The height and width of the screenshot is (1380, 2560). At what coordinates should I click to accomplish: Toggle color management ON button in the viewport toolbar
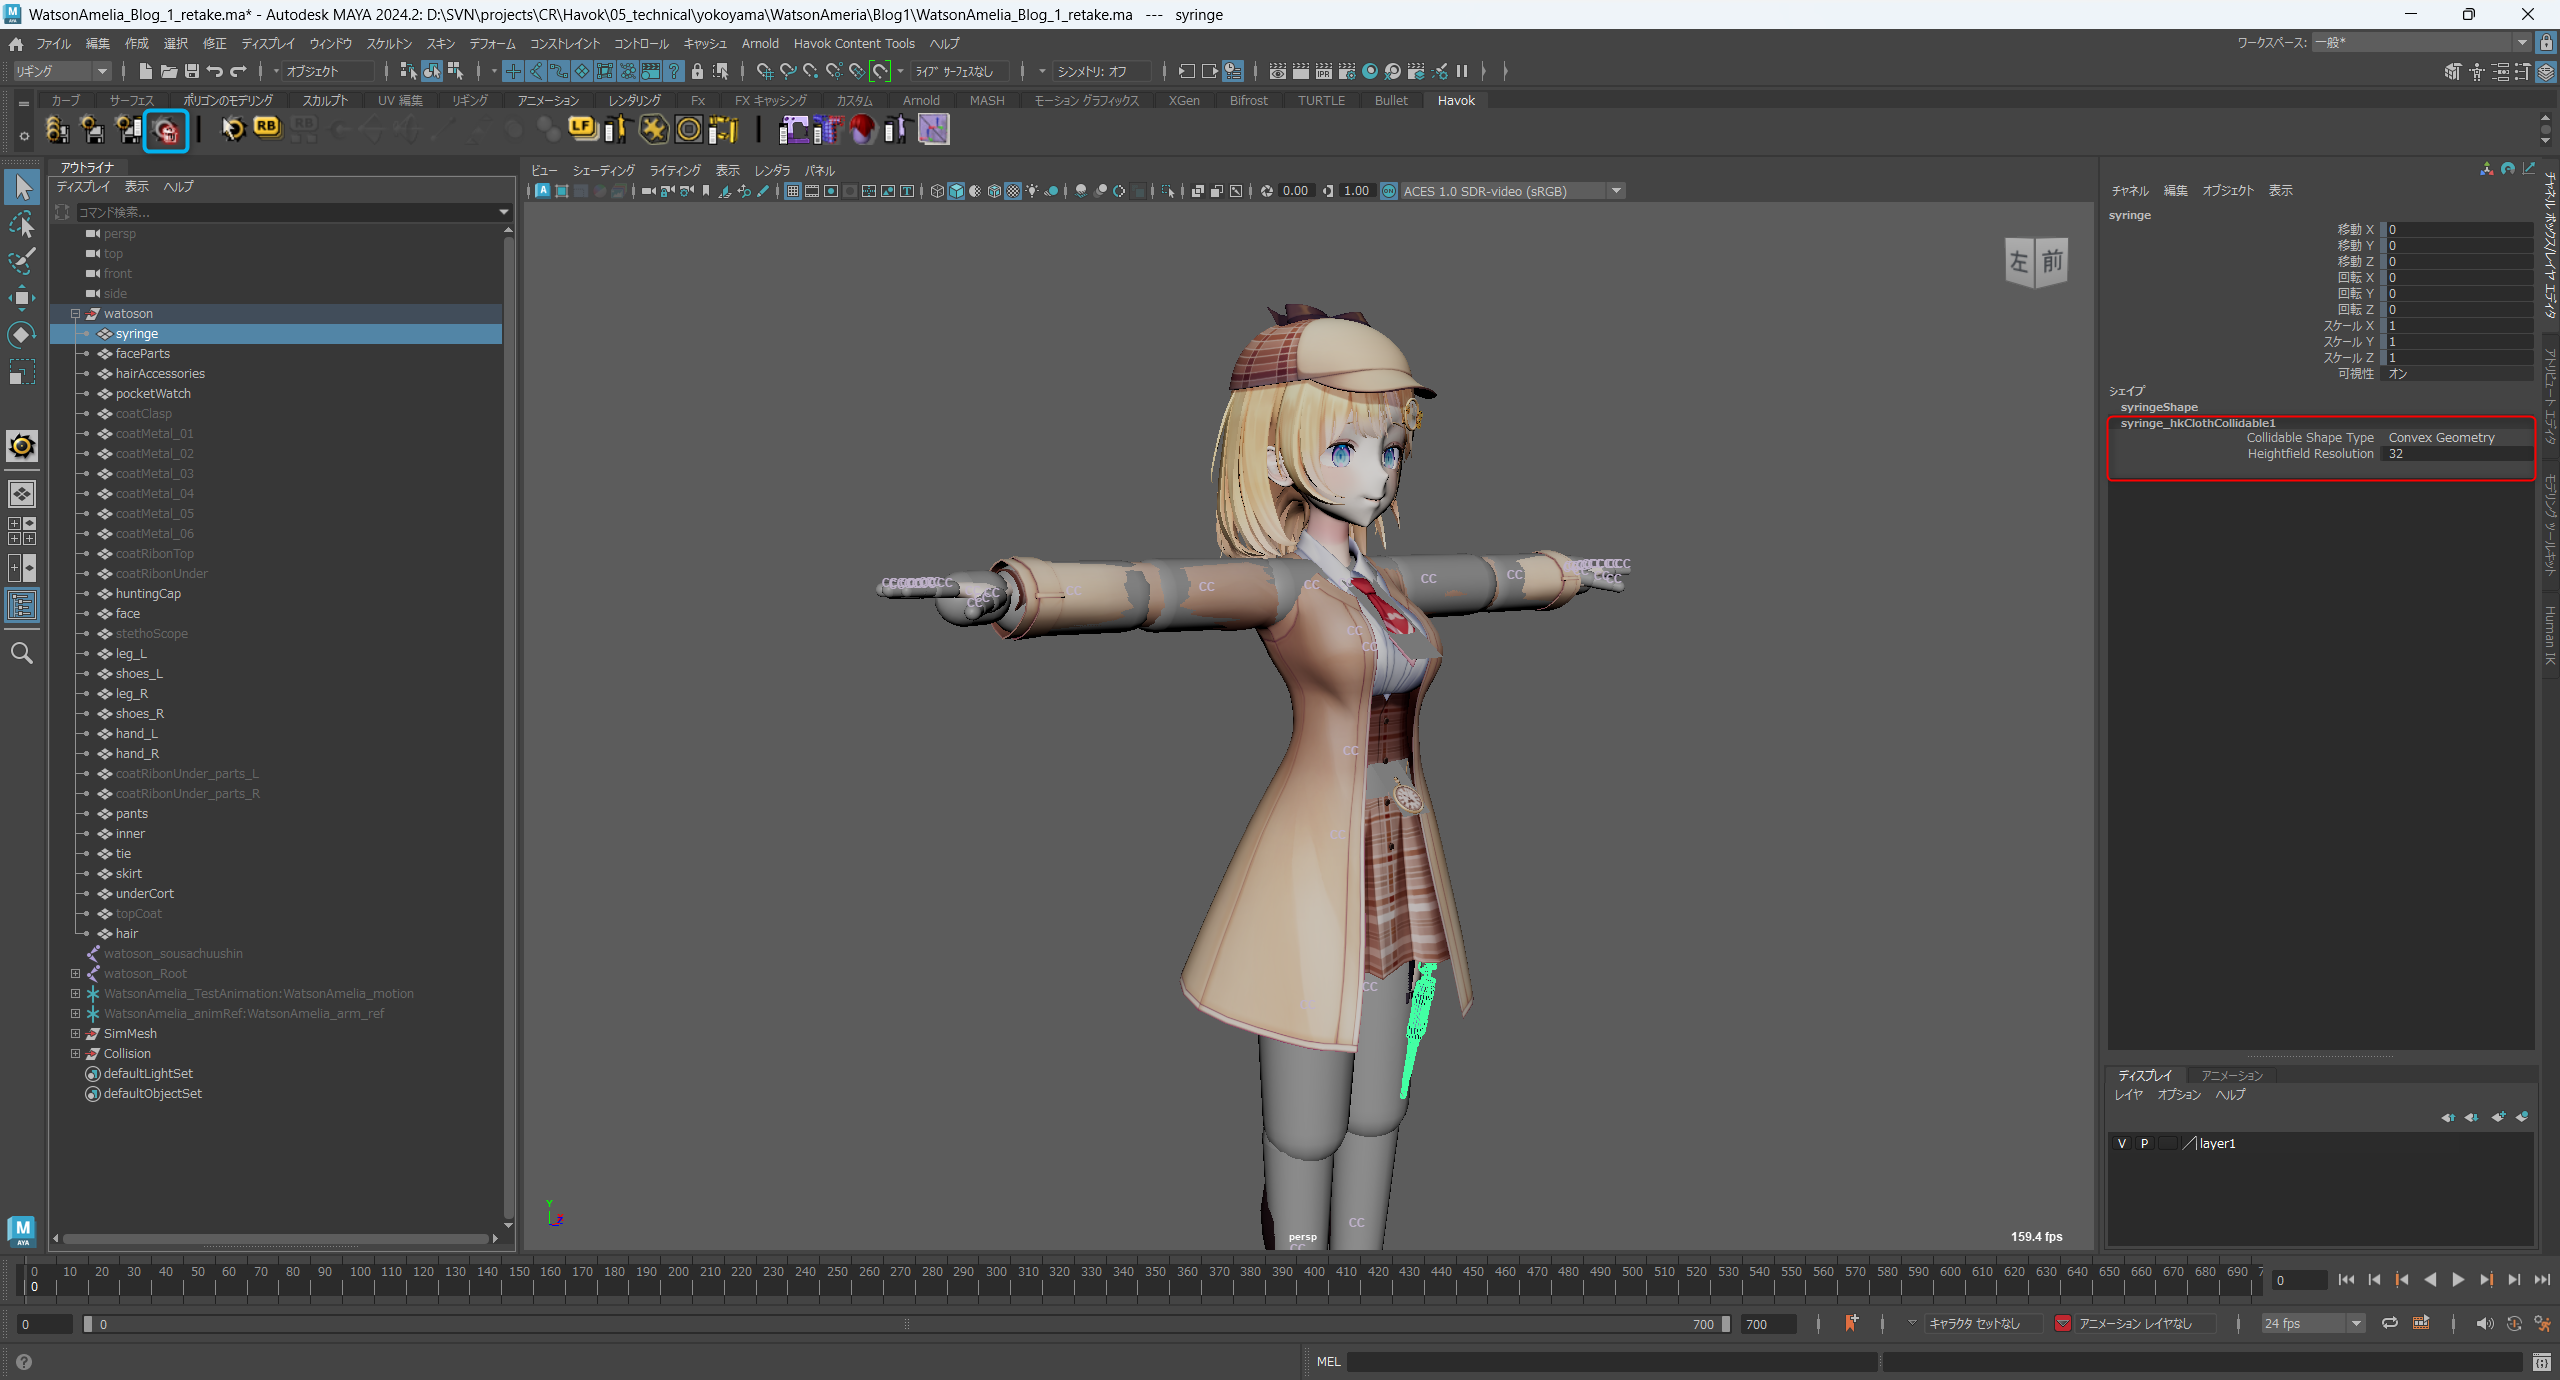(1388, 191)
